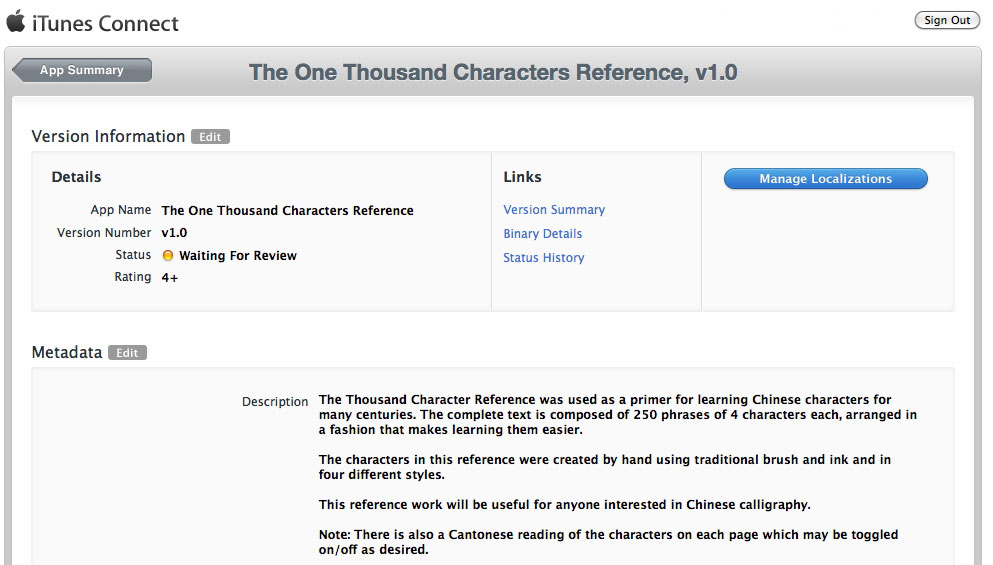Image resolution: width=993 pixels, height=565 pixels.
Task: Click the page title with v1.0
Action: coord(493,72)
